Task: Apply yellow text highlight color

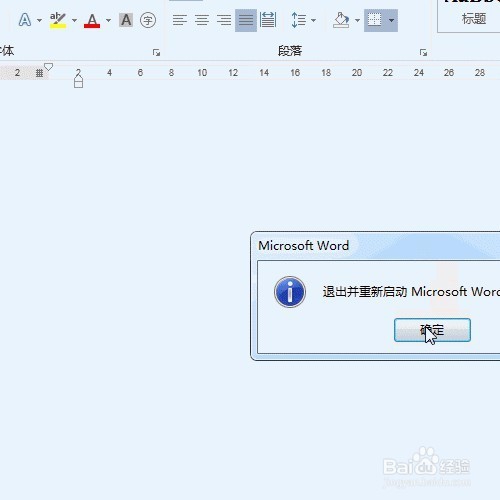Action: tap(58, 20)
